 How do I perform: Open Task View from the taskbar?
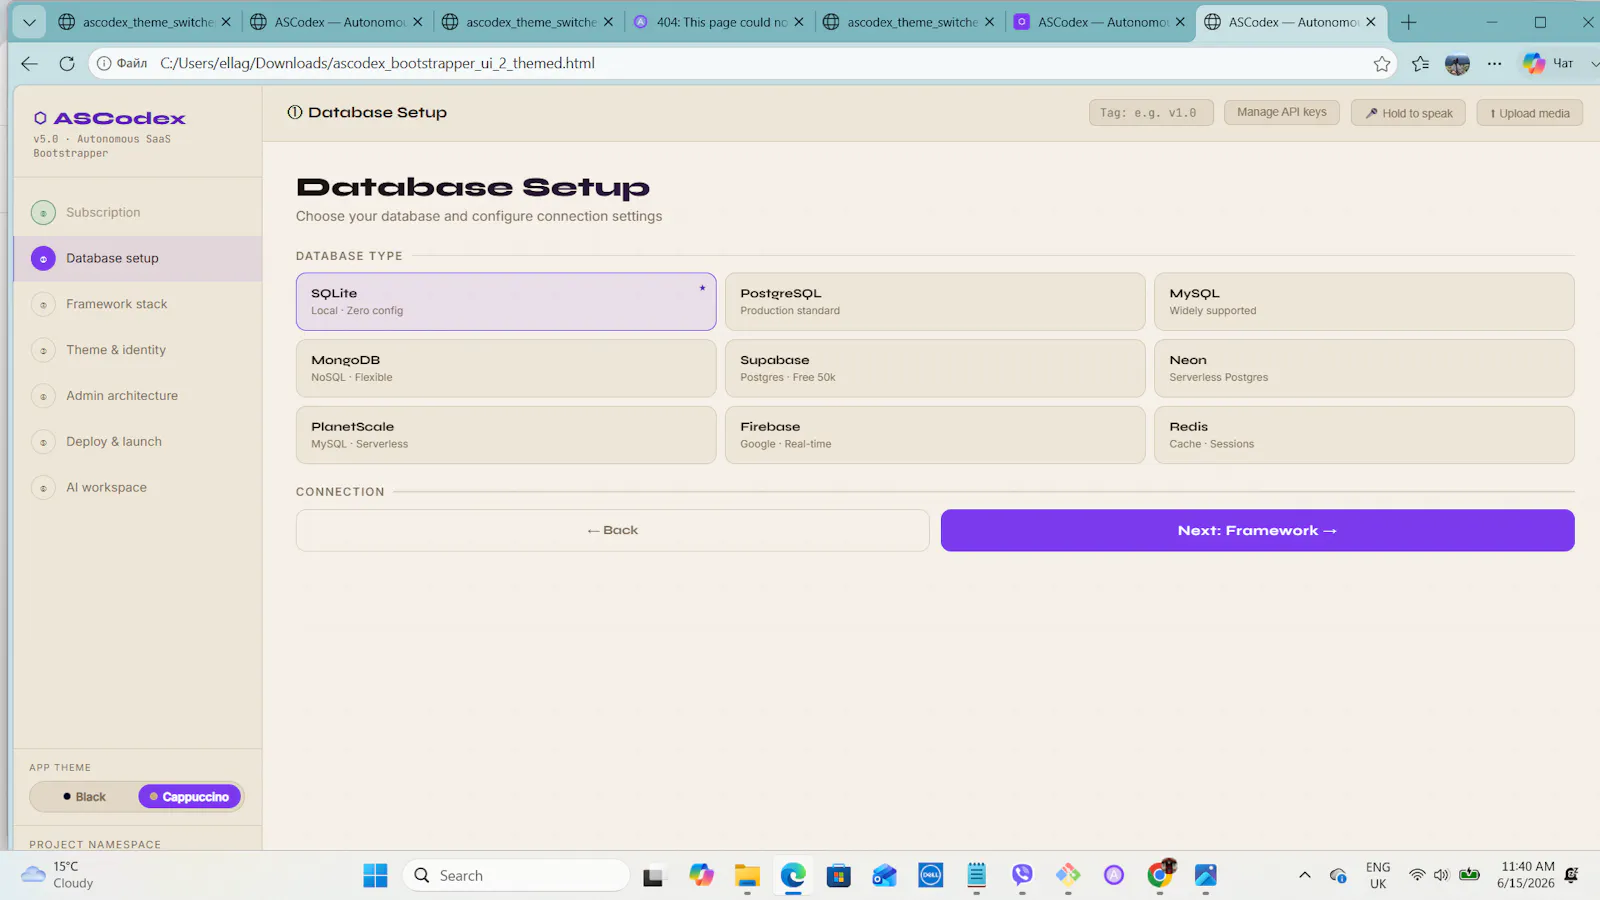pyautogui.click(x=653, y=876)
